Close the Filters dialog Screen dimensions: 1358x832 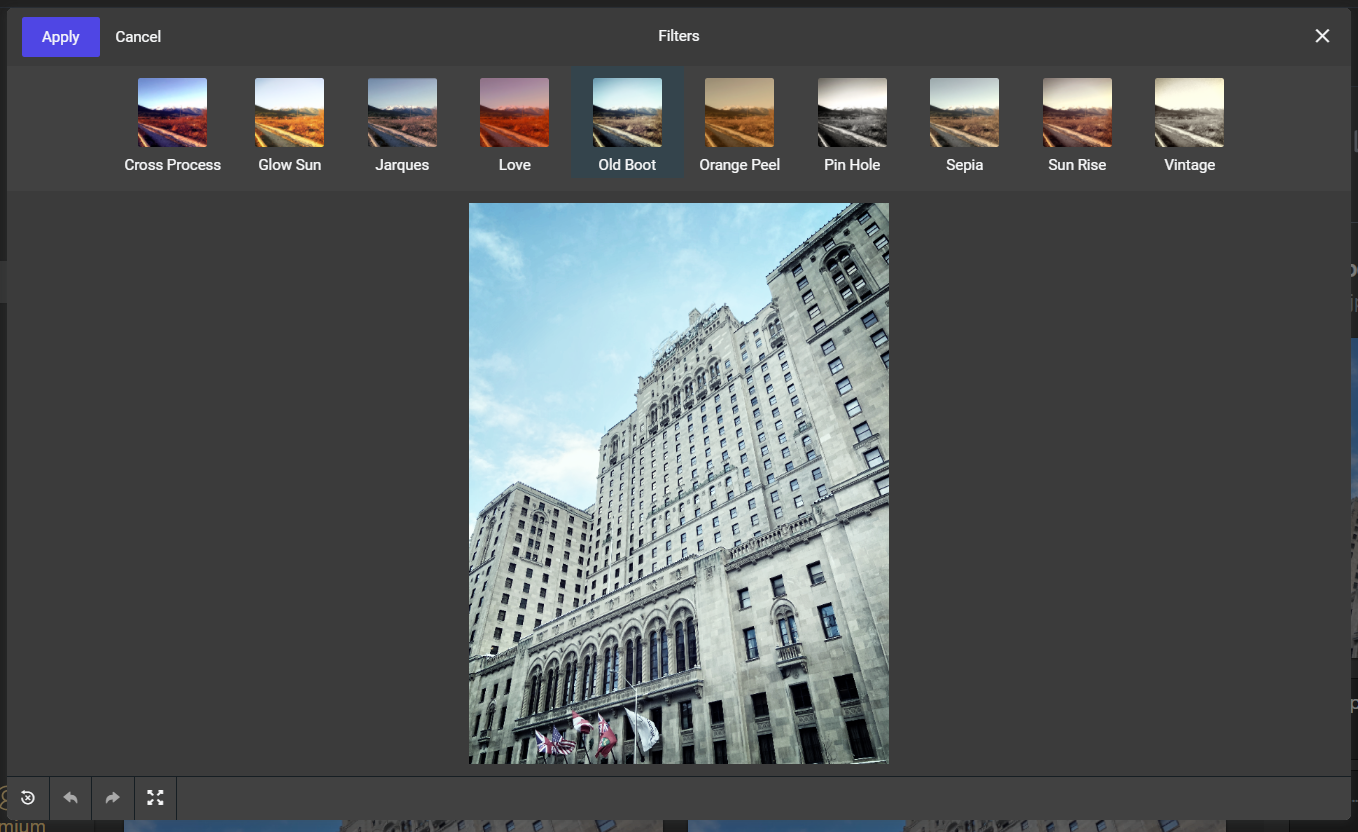click(1322, 36)
